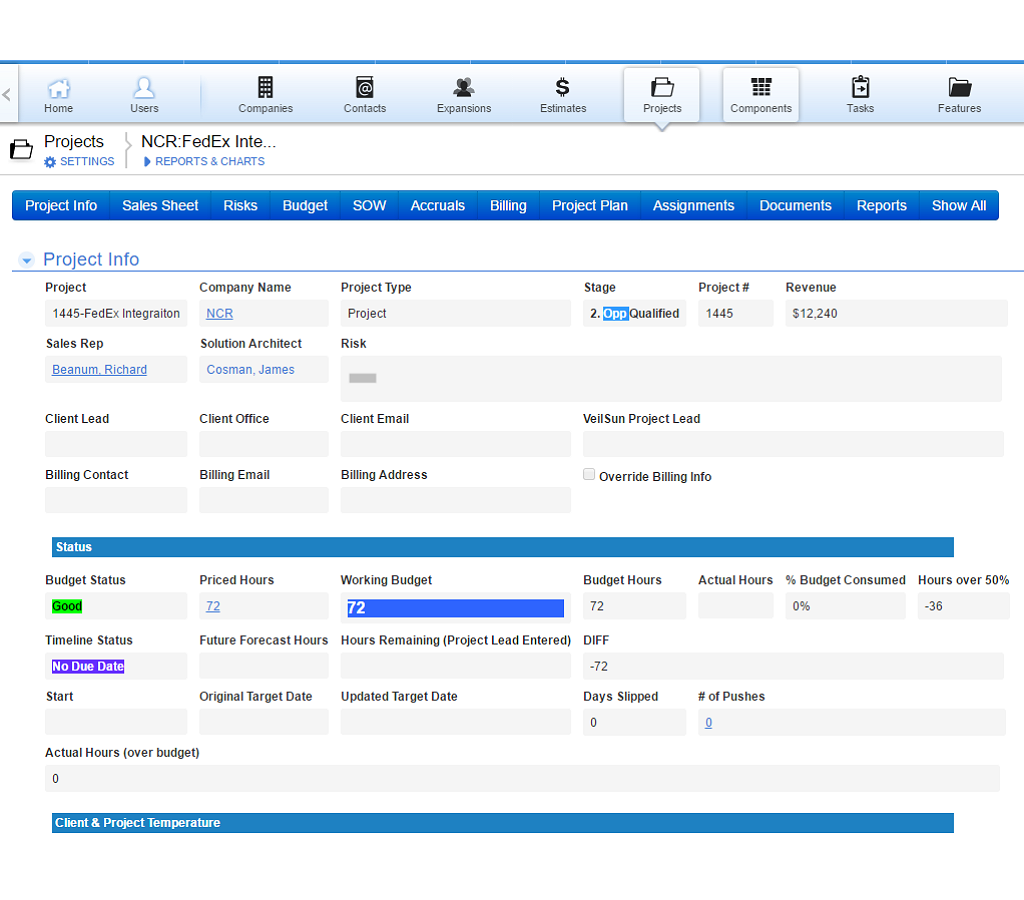Click the Billing Email field

coord(264,500)
